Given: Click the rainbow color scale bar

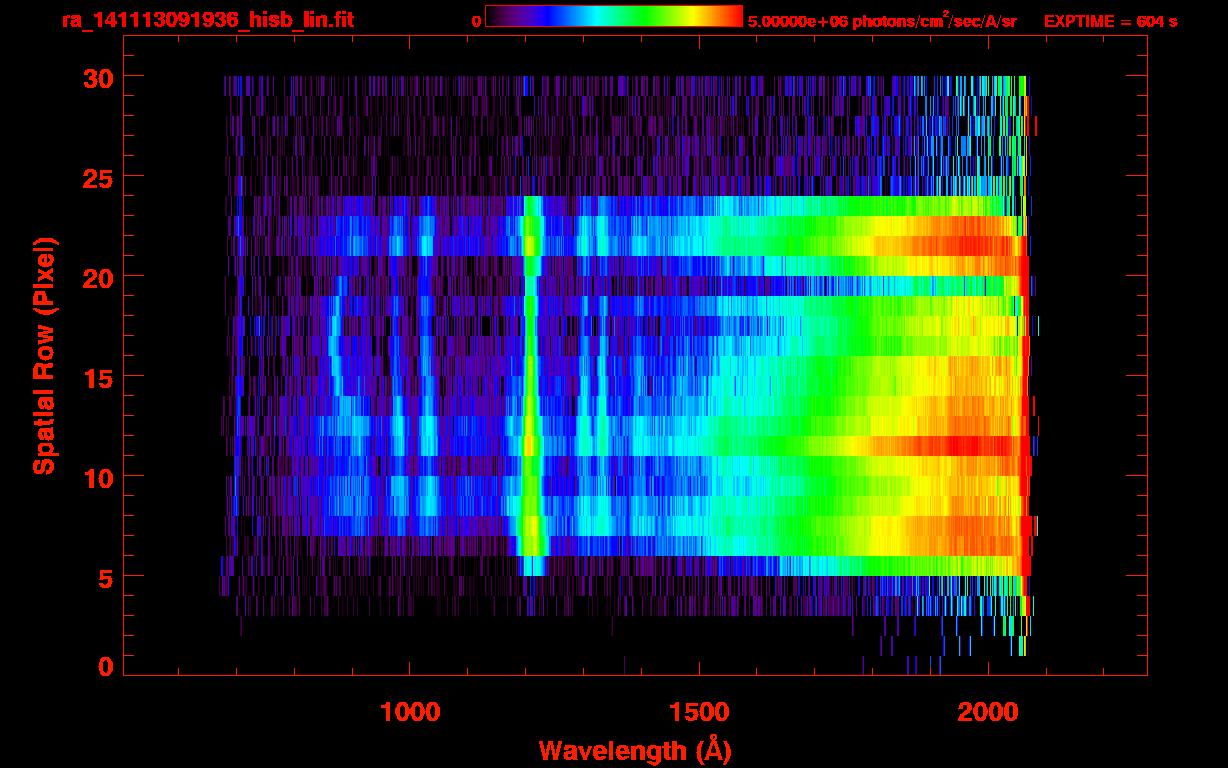Looking at the screenshot, I should click(614, 16).
